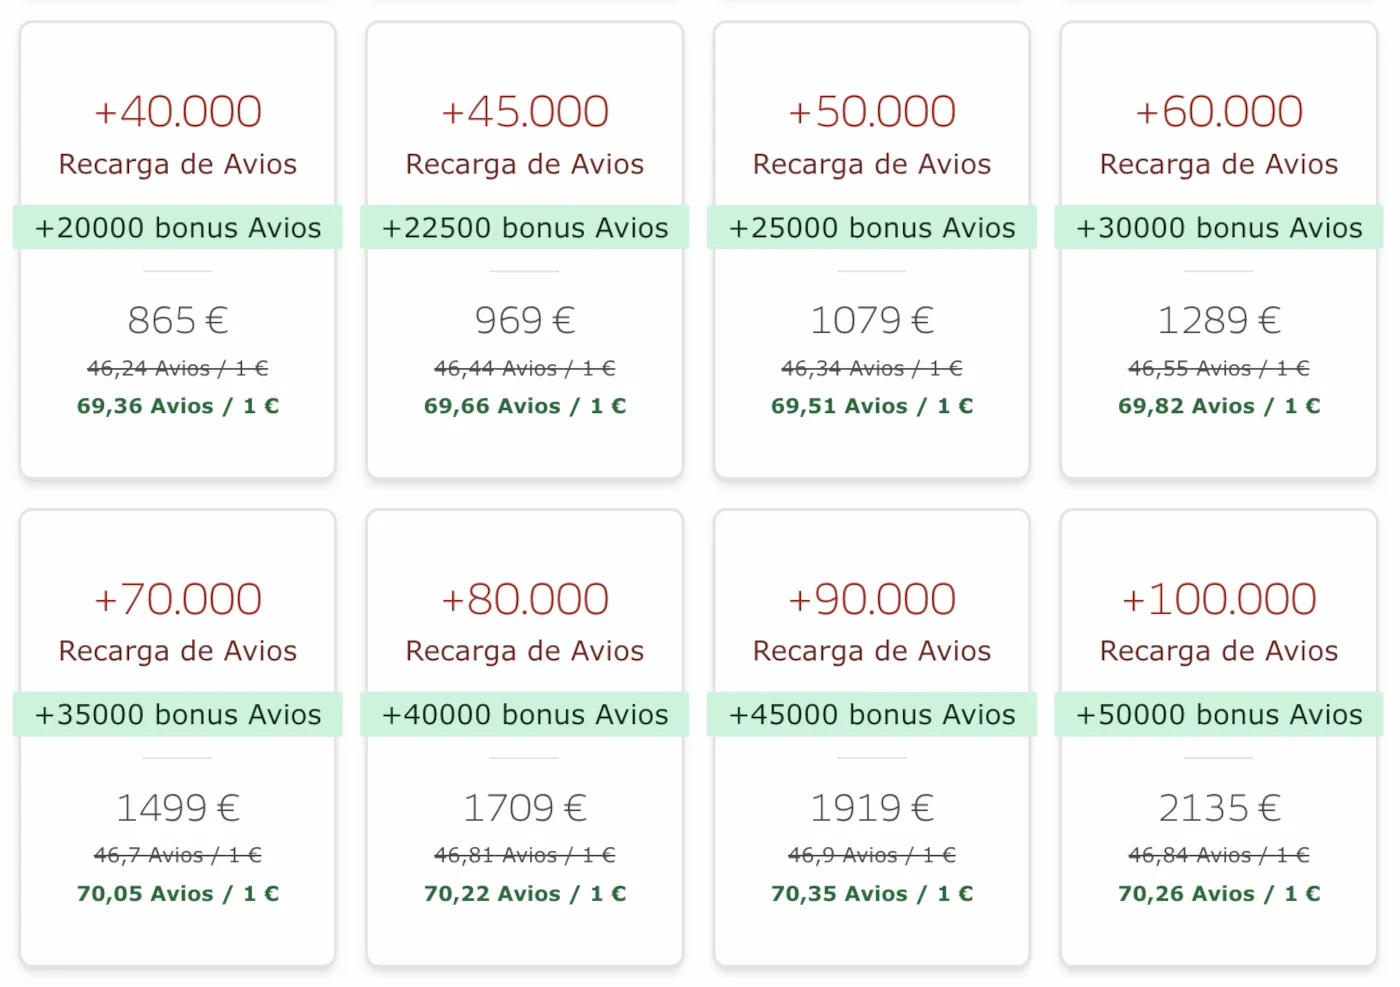Click the +20000 bonus Avios badge
This screenshot has height=987, width=1400.
tap(177, 227)
